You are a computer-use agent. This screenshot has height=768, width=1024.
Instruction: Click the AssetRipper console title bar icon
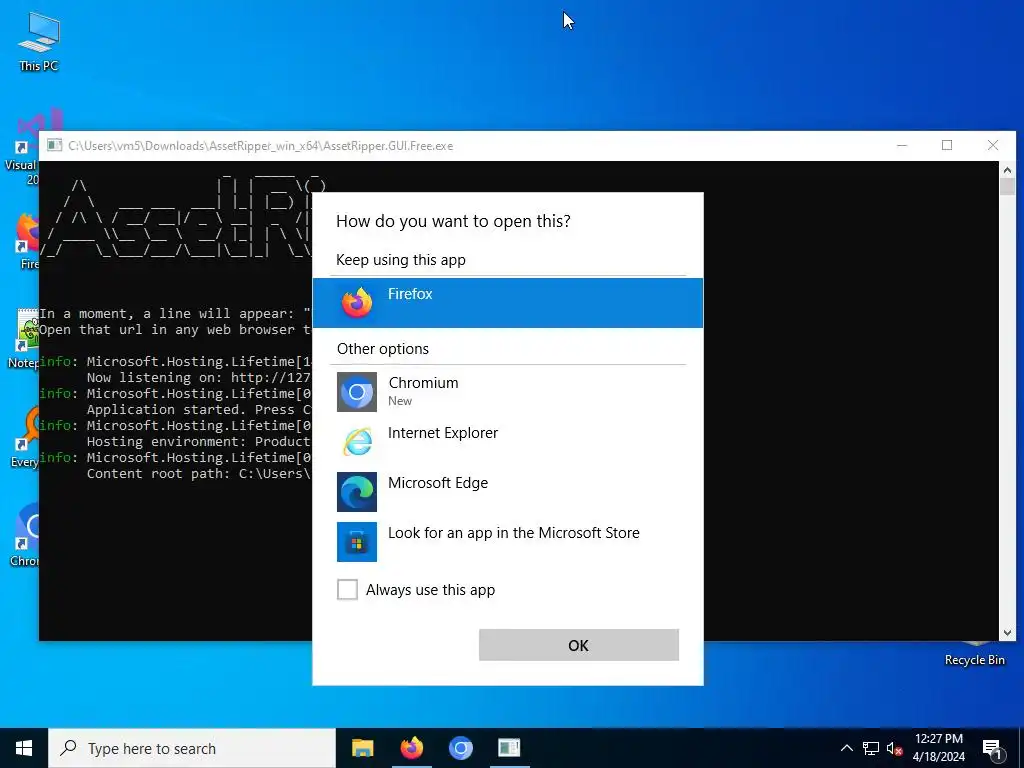55,145
